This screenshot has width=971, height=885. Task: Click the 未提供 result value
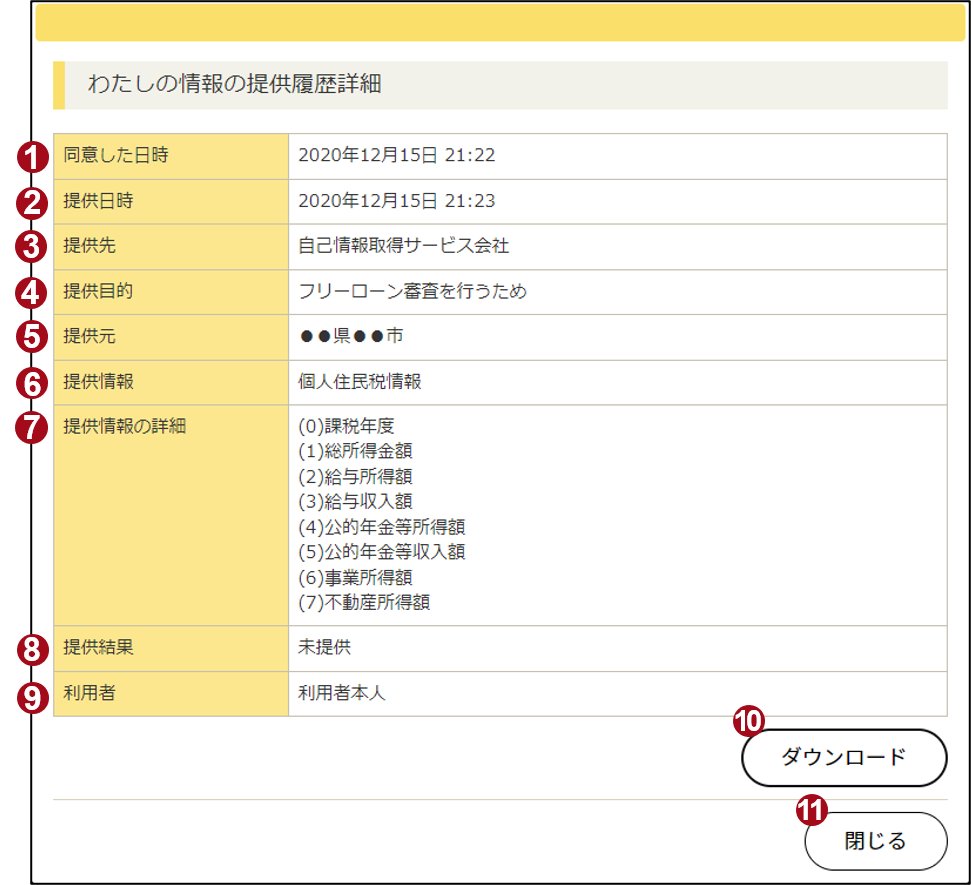click(x=325, y=648)
